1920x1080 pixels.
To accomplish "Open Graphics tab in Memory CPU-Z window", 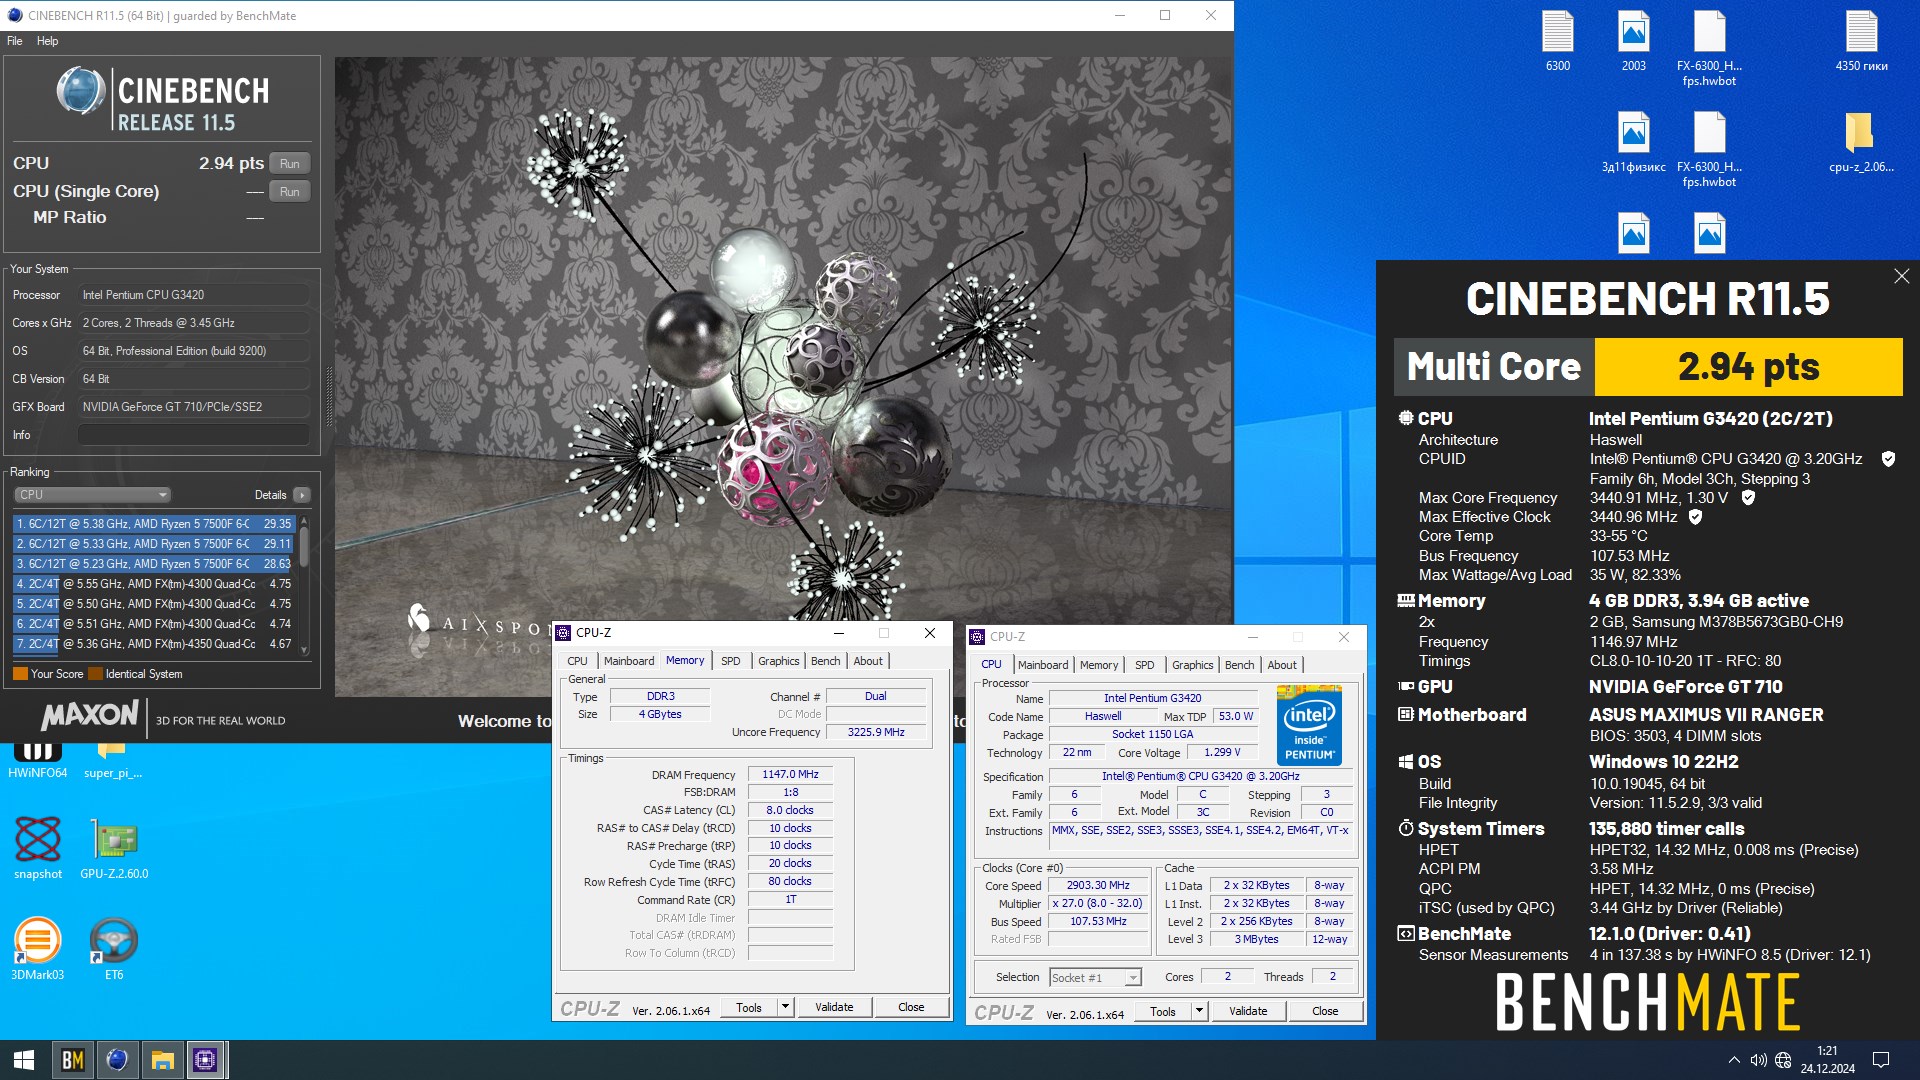I will [x=778, y=661].
